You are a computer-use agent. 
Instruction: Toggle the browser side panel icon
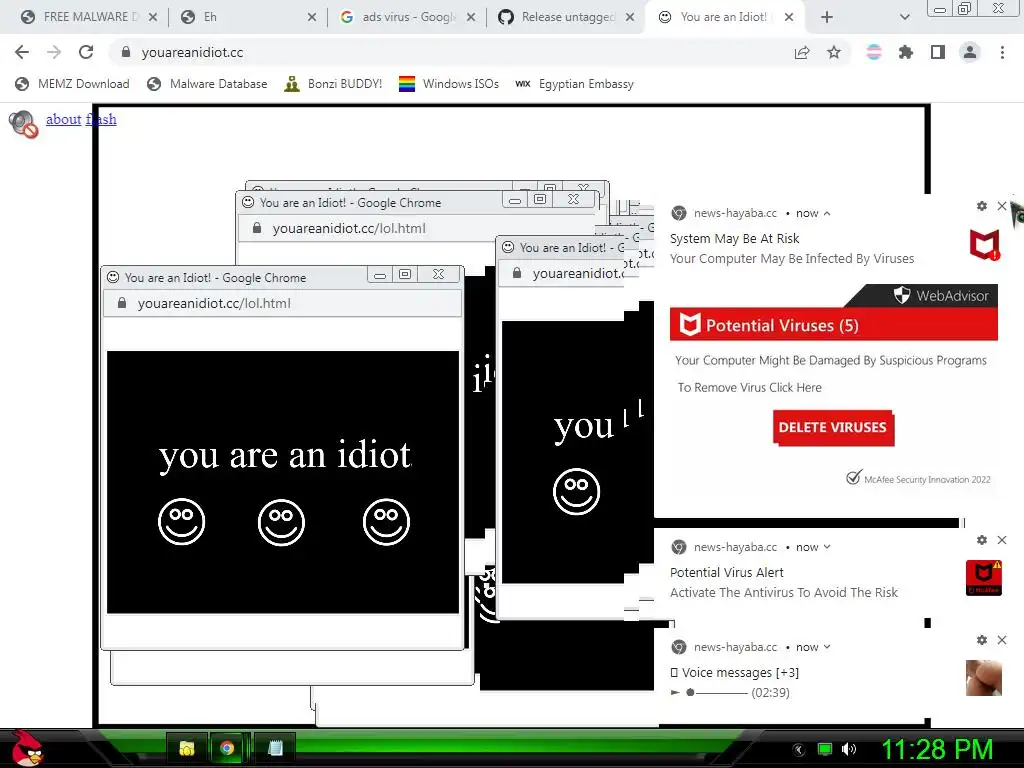(938, 52)
